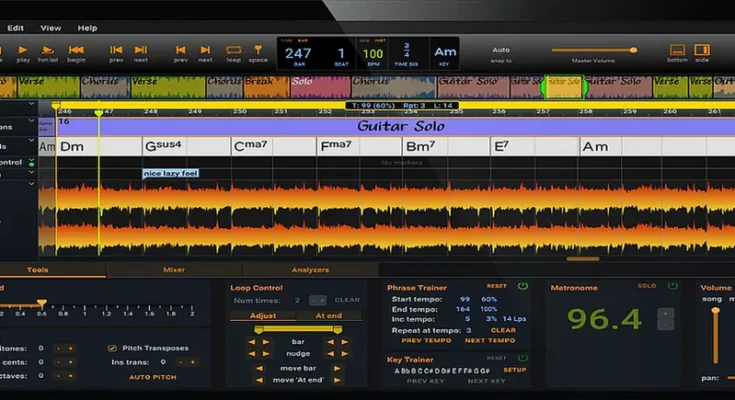Open the Key display showing Am
The image size is (735, 400).
[x=445, y=52]
